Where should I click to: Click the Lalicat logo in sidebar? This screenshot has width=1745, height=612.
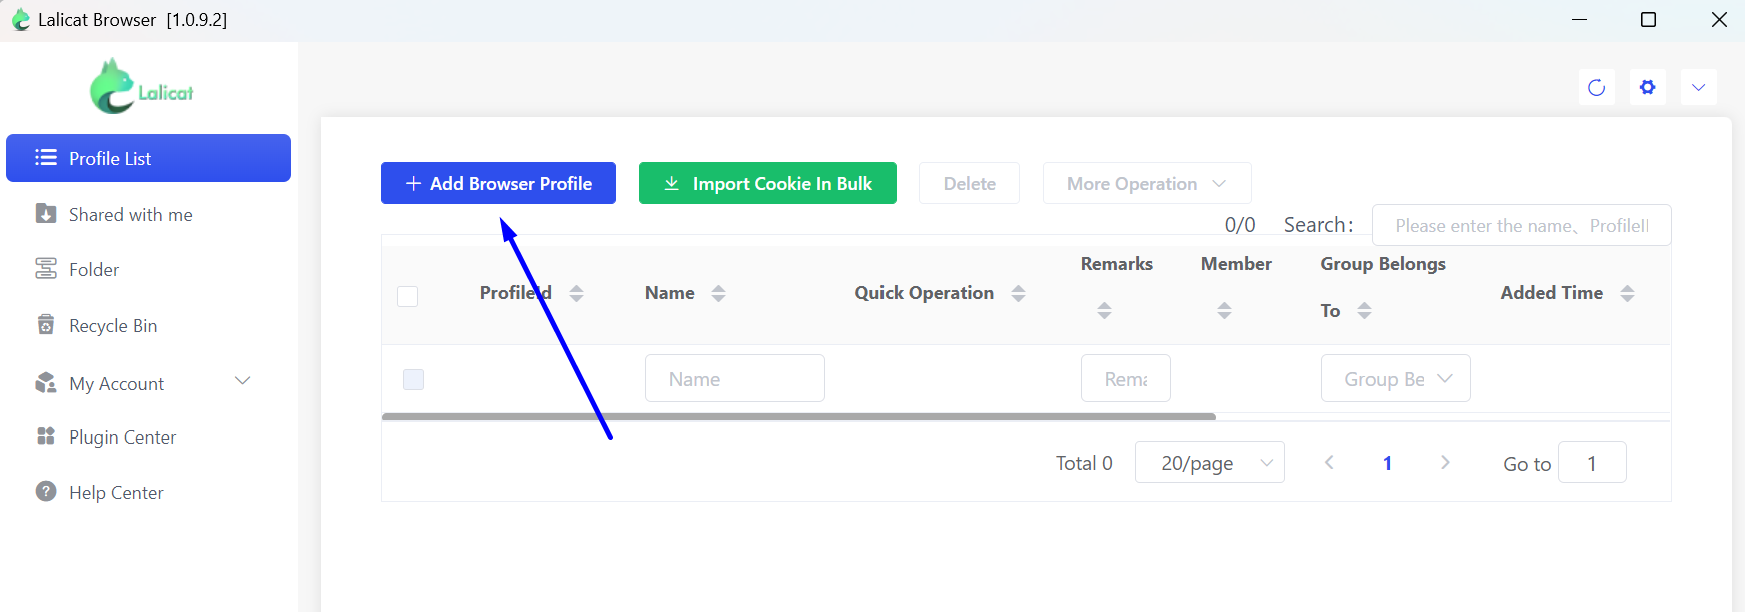coord(141,88)
